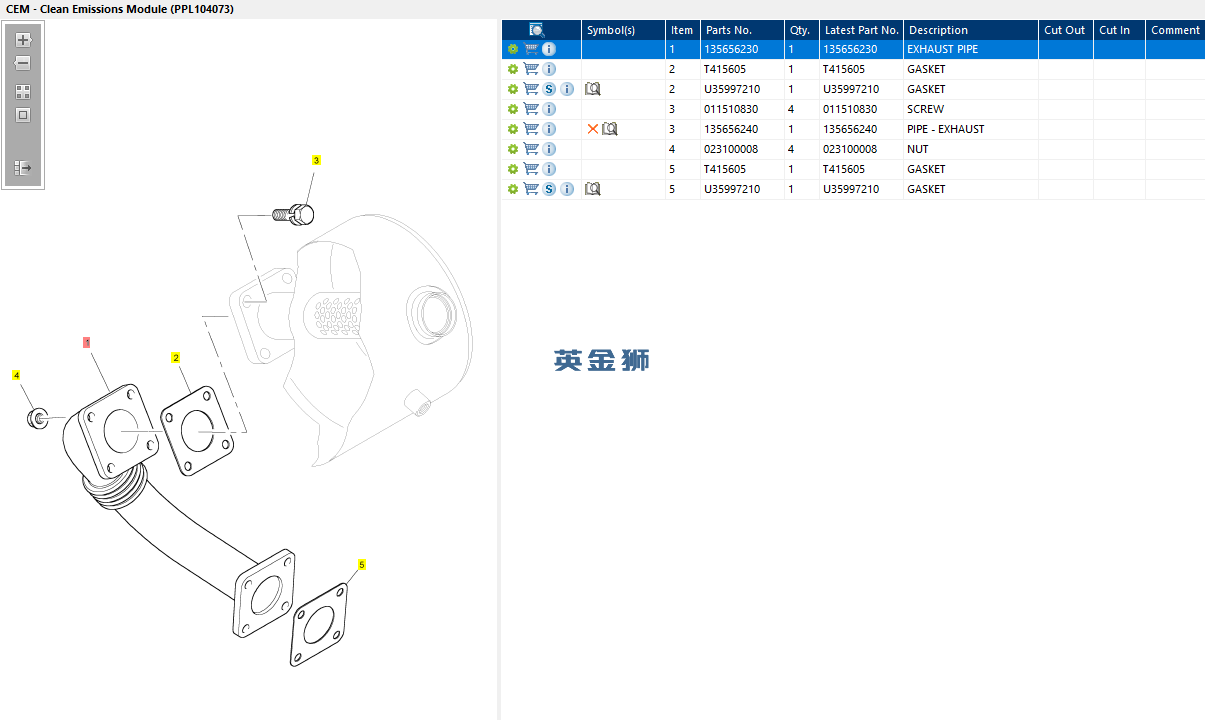Add item 5 gasket U35997210 to cart
Screen dimensions: 1205x720
tap(531, 189)
